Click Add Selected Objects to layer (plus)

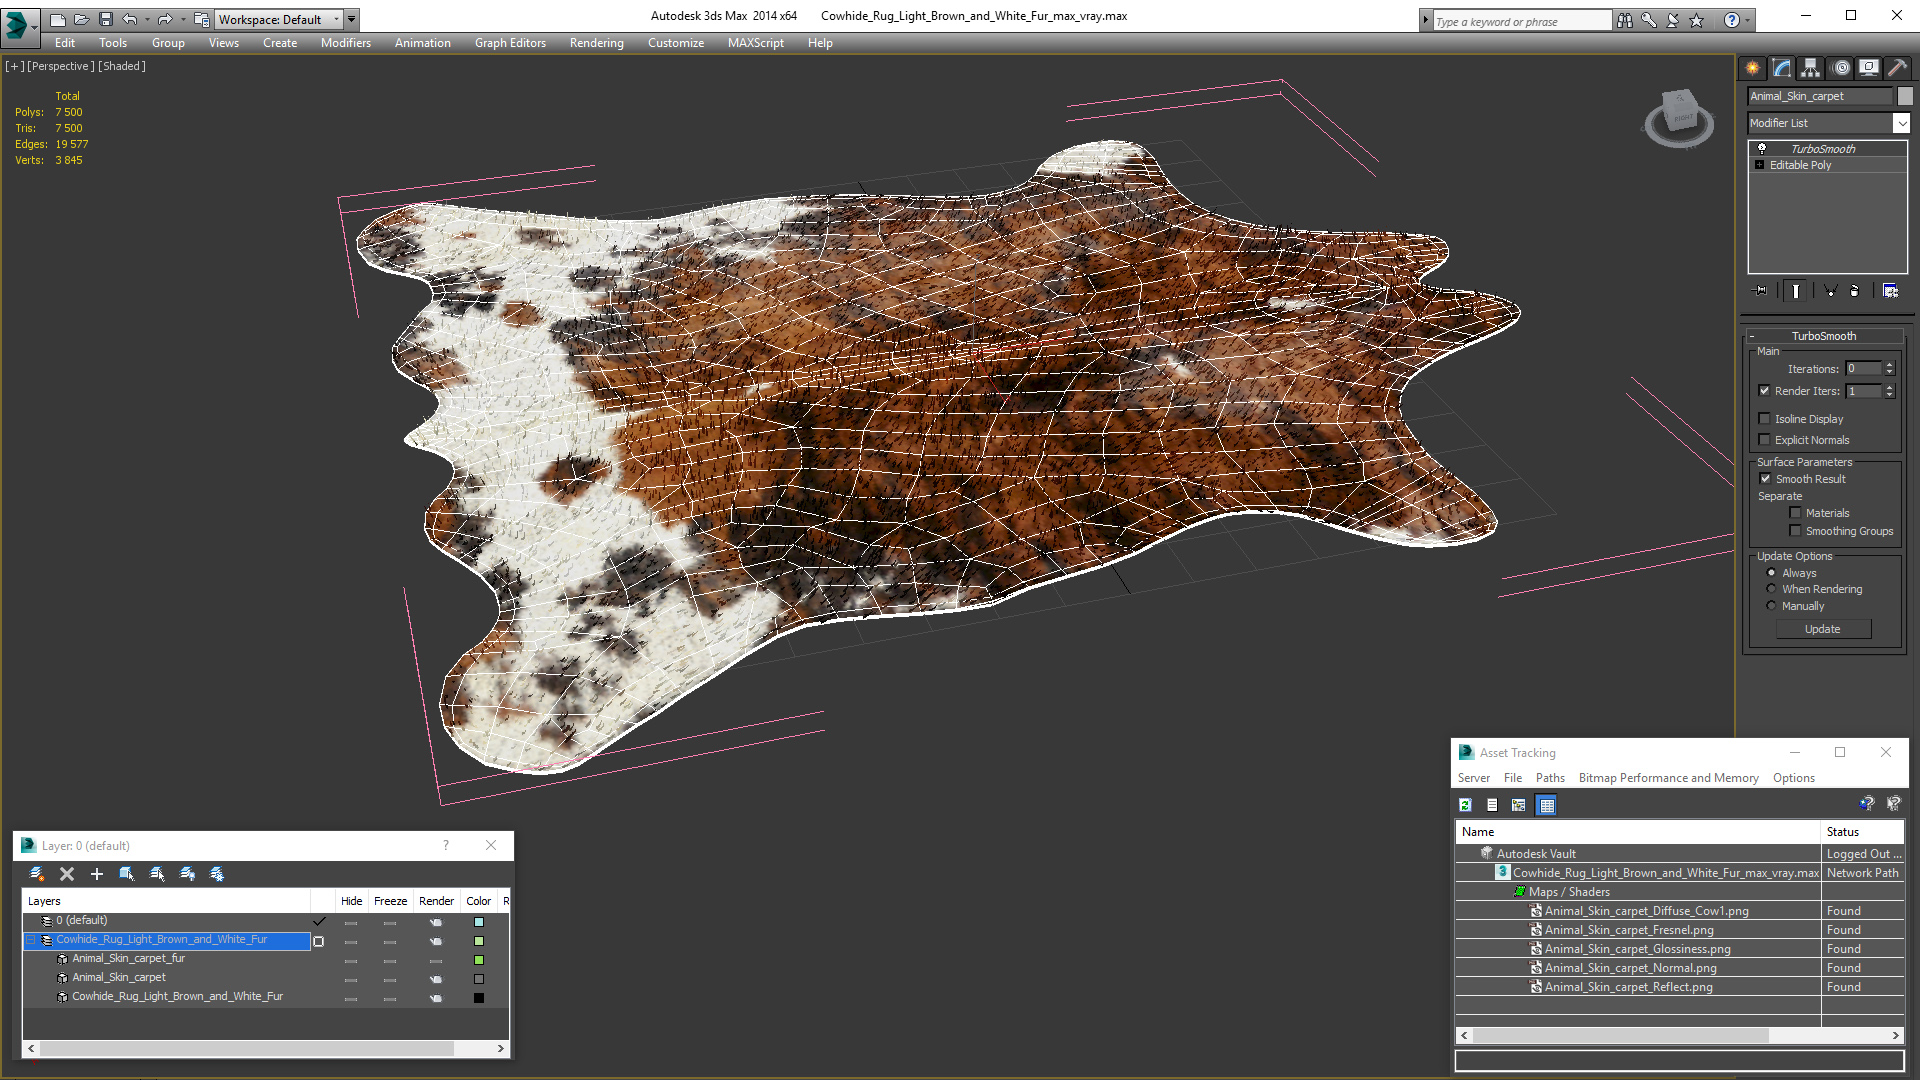point(97,874)
